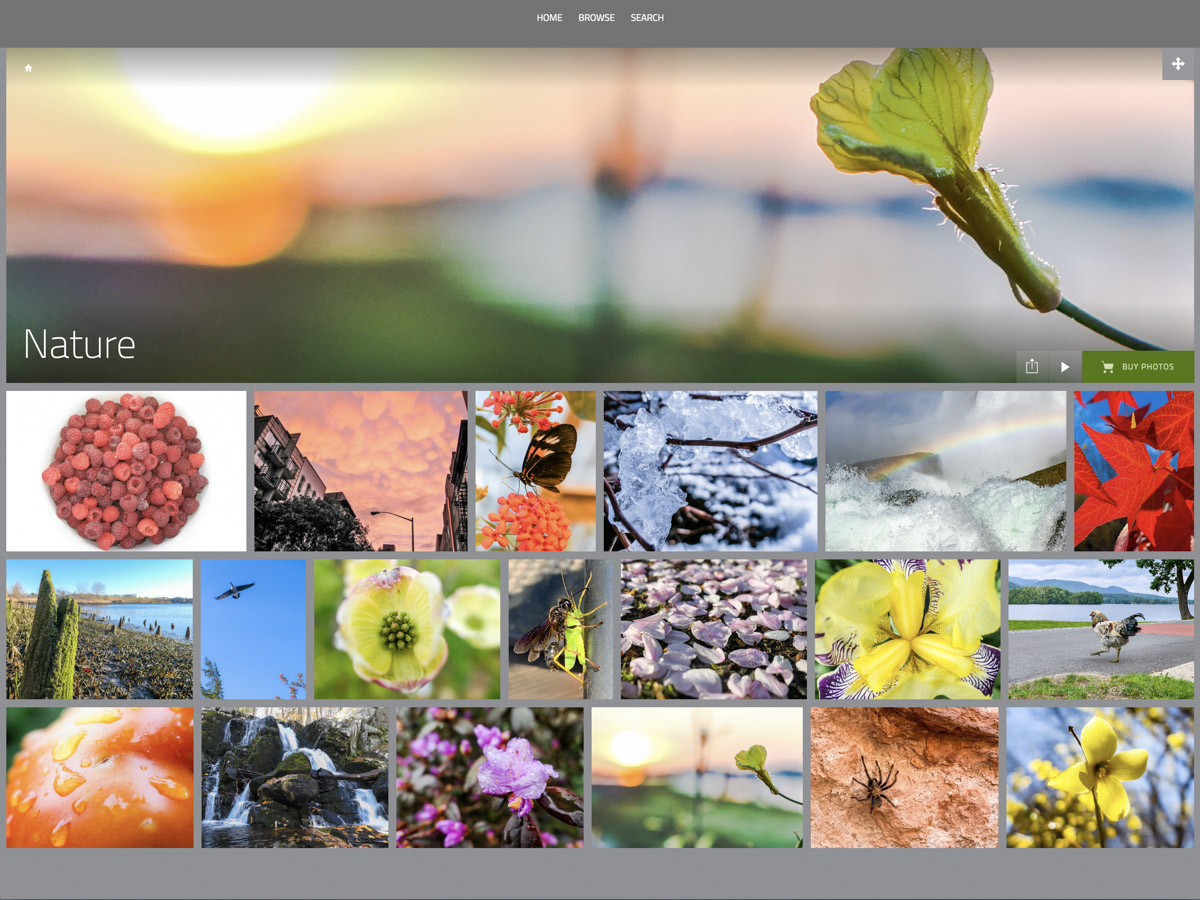The height and width of the screenshot is (900, 1200).
Task: Click the Buy Photos cart button
Action: click(x=1138, y=367)
